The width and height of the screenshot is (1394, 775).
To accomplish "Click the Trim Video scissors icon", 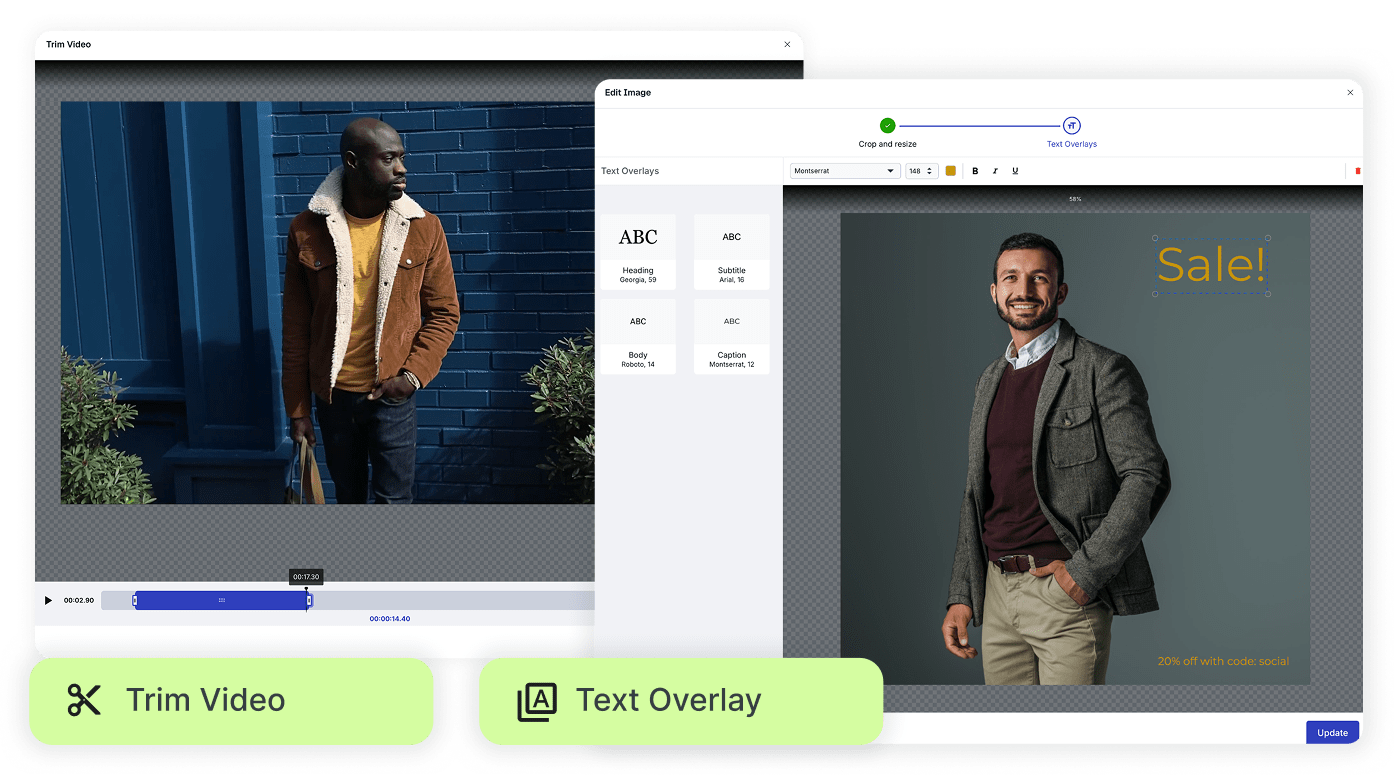I will (x=85, y=701).
